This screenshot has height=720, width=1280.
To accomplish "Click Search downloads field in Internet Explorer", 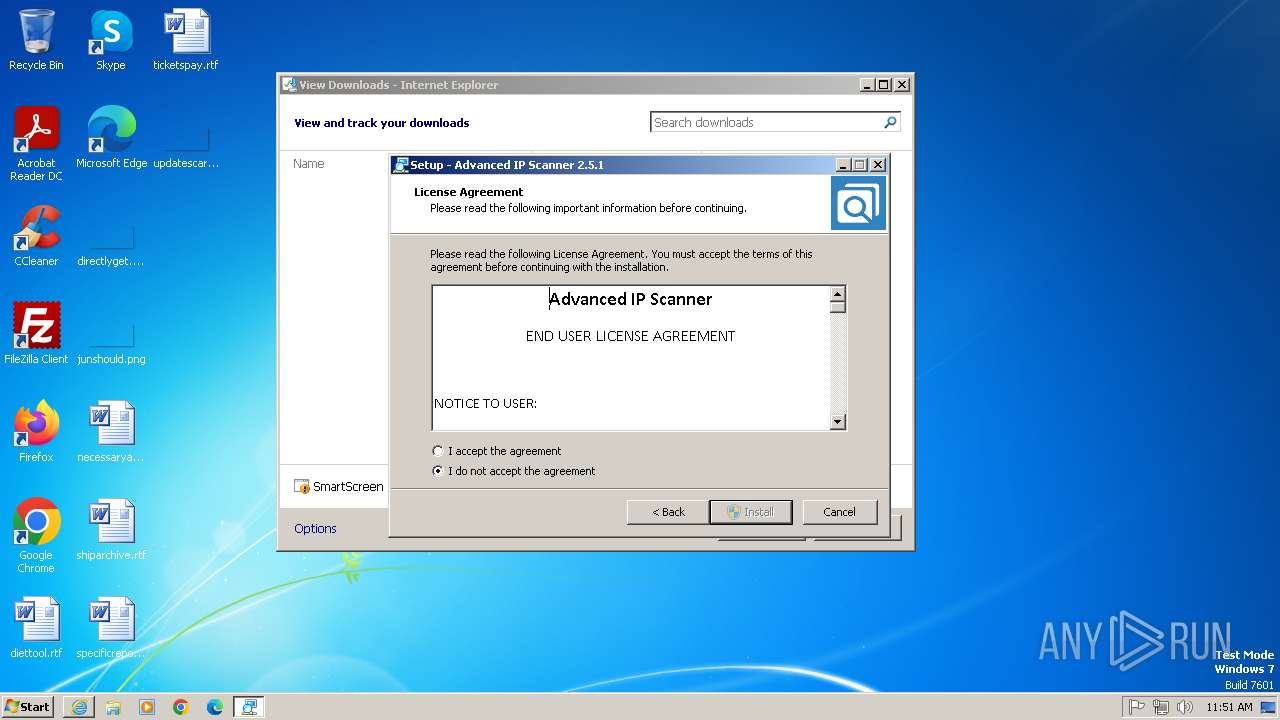I will pos(766,122).
